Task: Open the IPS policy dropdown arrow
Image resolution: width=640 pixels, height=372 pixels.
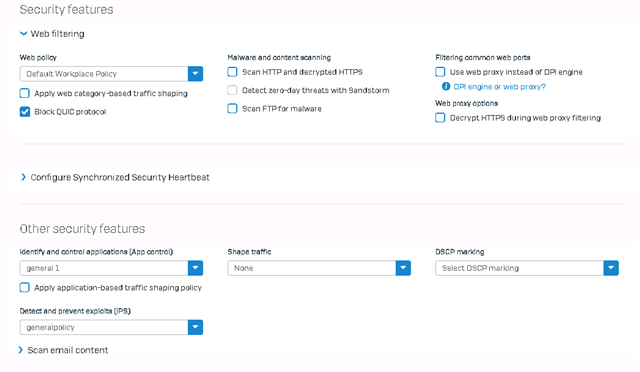Action: [196, 327]
